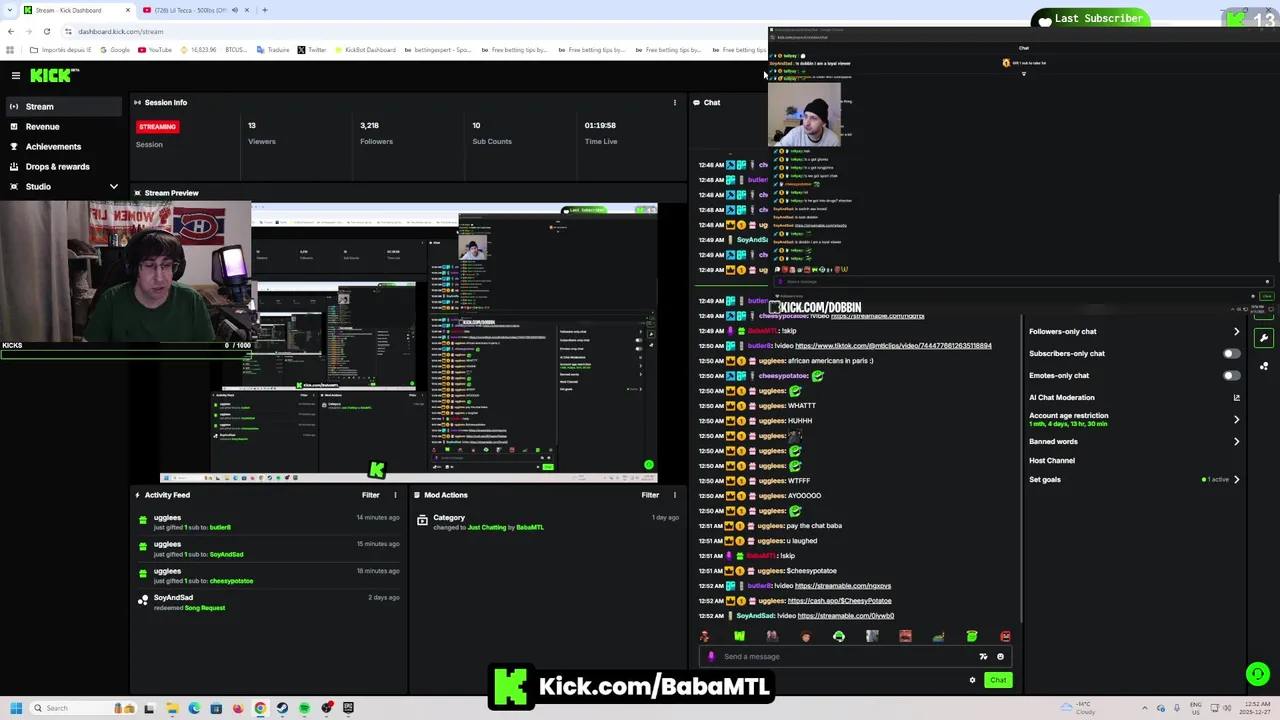Image resolution: width=1280 pixels, height=720 pixels.
Task: Open the YouTube bookmark
Action: pos(154,49)
